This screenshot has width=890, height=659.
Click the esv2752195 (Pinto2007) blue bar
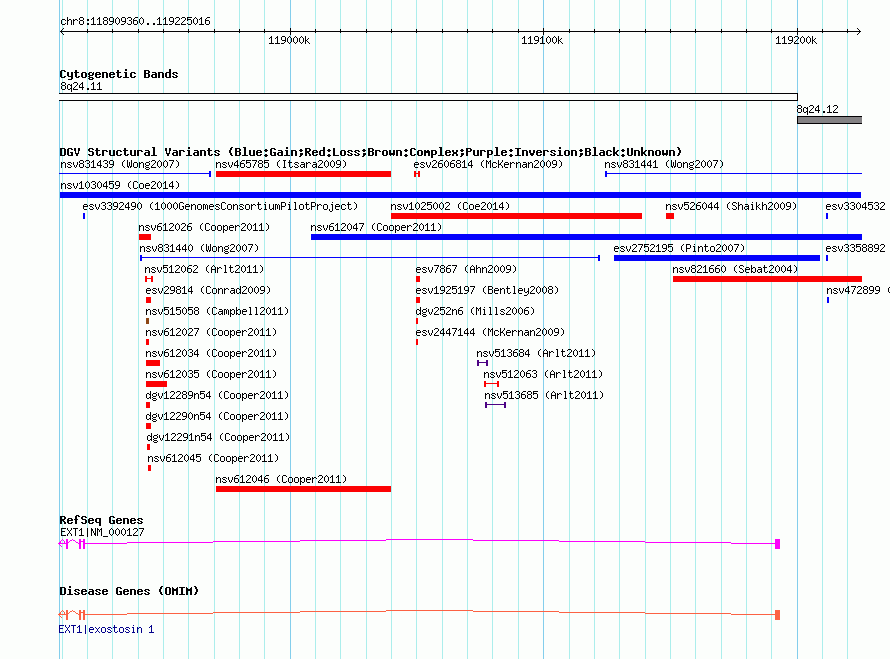click(x=717, y=258)
